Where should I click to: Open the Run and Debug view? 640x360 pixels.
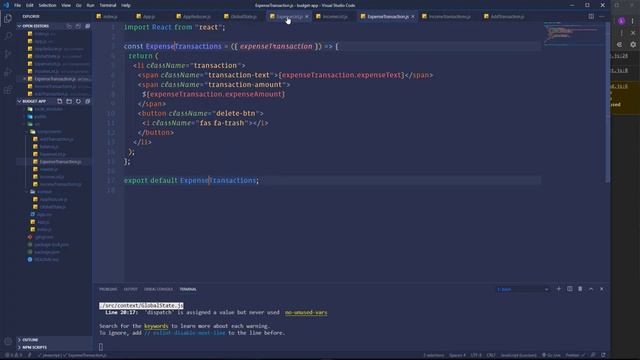coord(8,72)
